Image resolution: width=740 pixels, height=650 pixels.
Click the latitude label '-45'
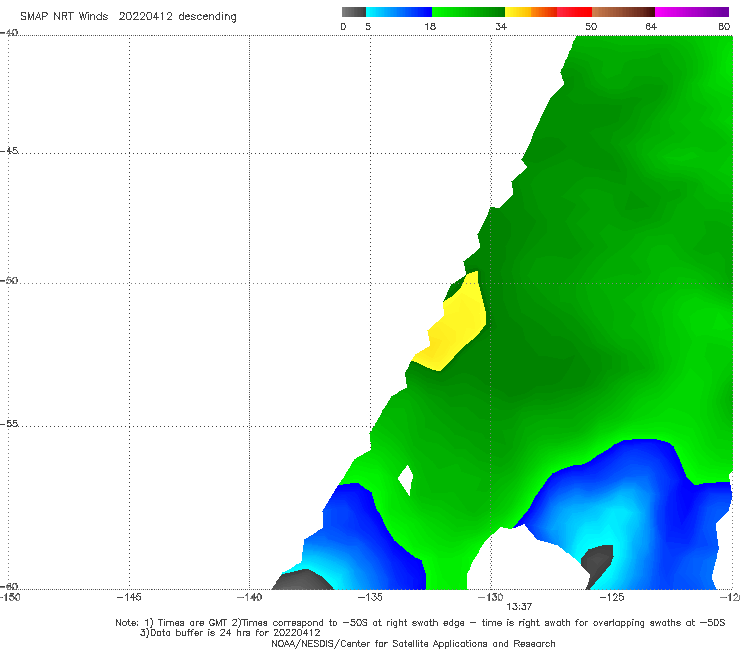click(x=9, y=151)
